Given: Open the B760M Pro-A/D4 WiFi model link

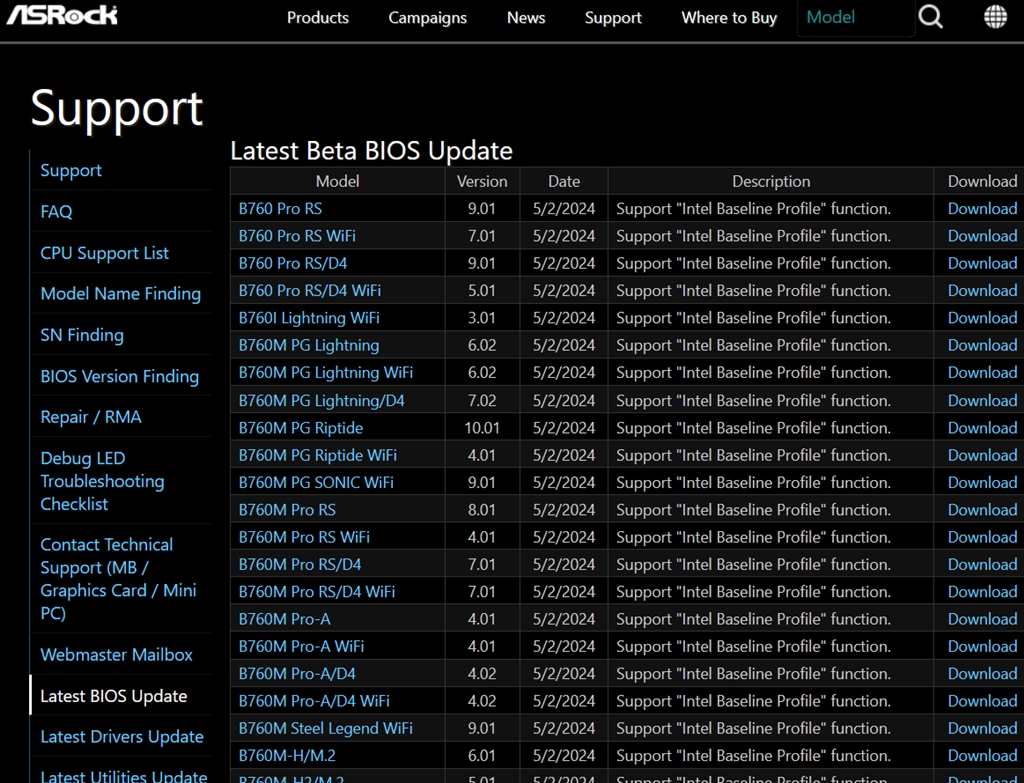Looking at the screenshot, I should (314, 701).
